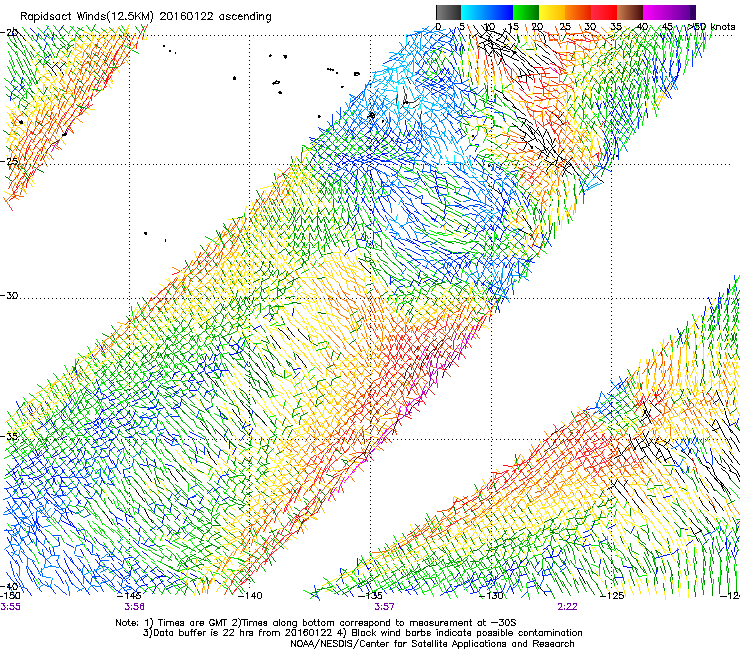This screenshot has height=650, width=740.
Task: Click the '-145' longitude axis label
Action: point(129,596)
